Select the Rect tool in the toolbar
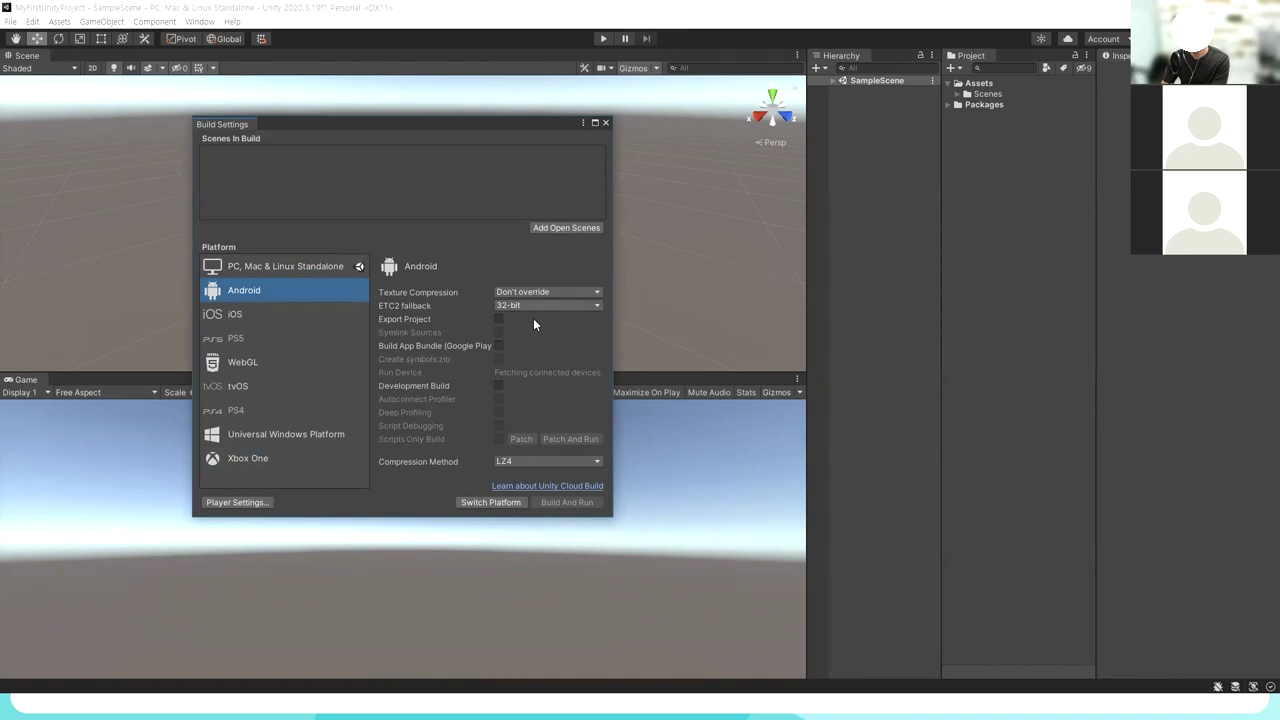Viewport: 1280px width, 720px height. point(101,39)
